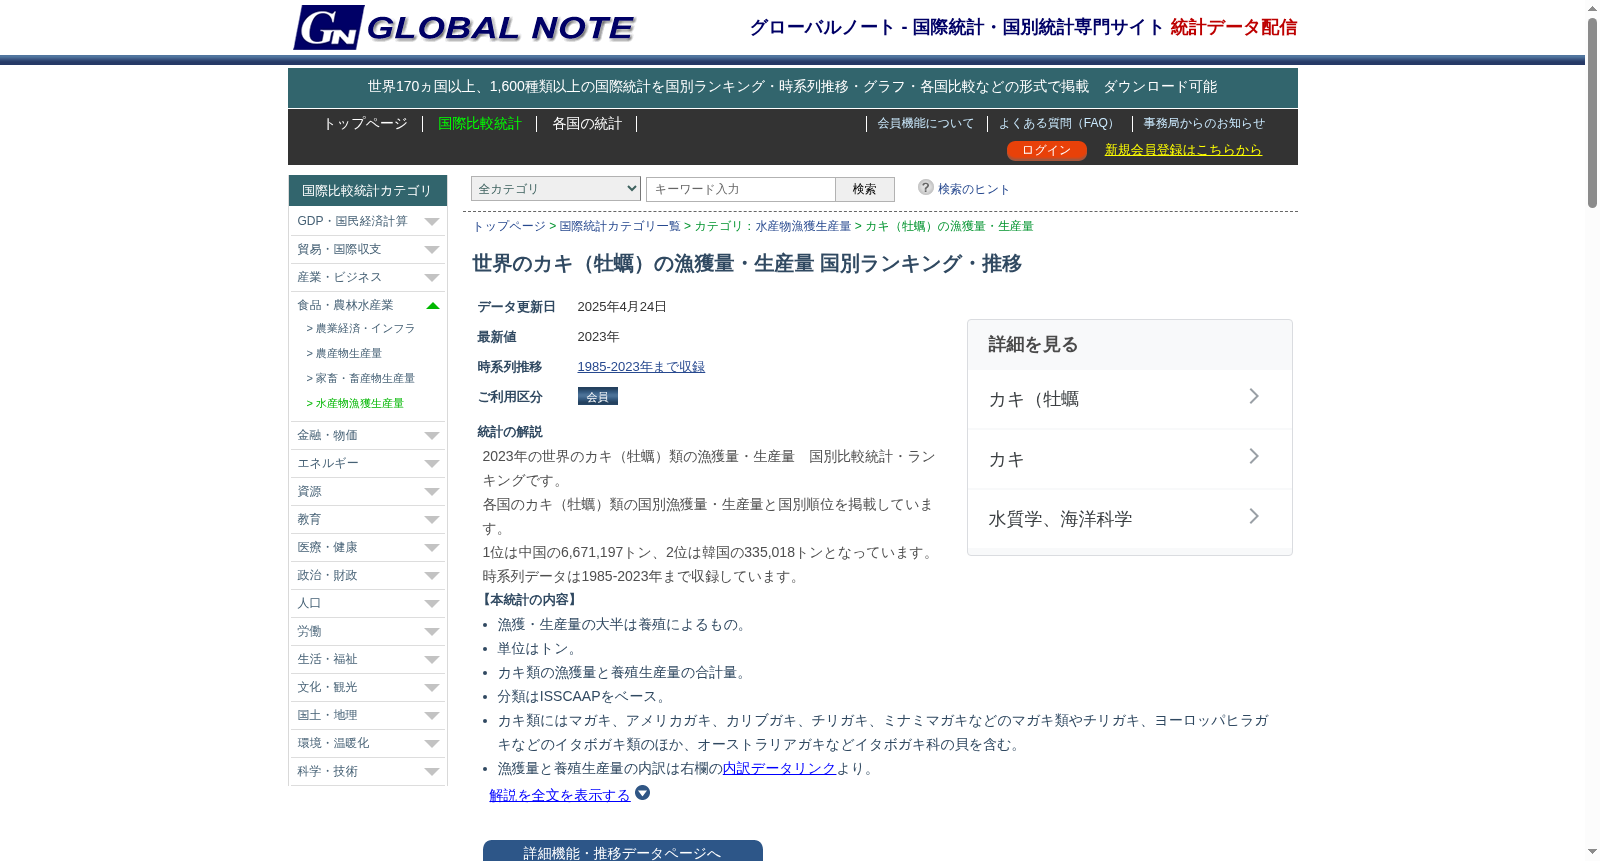Go to トップページ in navigation bar

click(365, 123)
